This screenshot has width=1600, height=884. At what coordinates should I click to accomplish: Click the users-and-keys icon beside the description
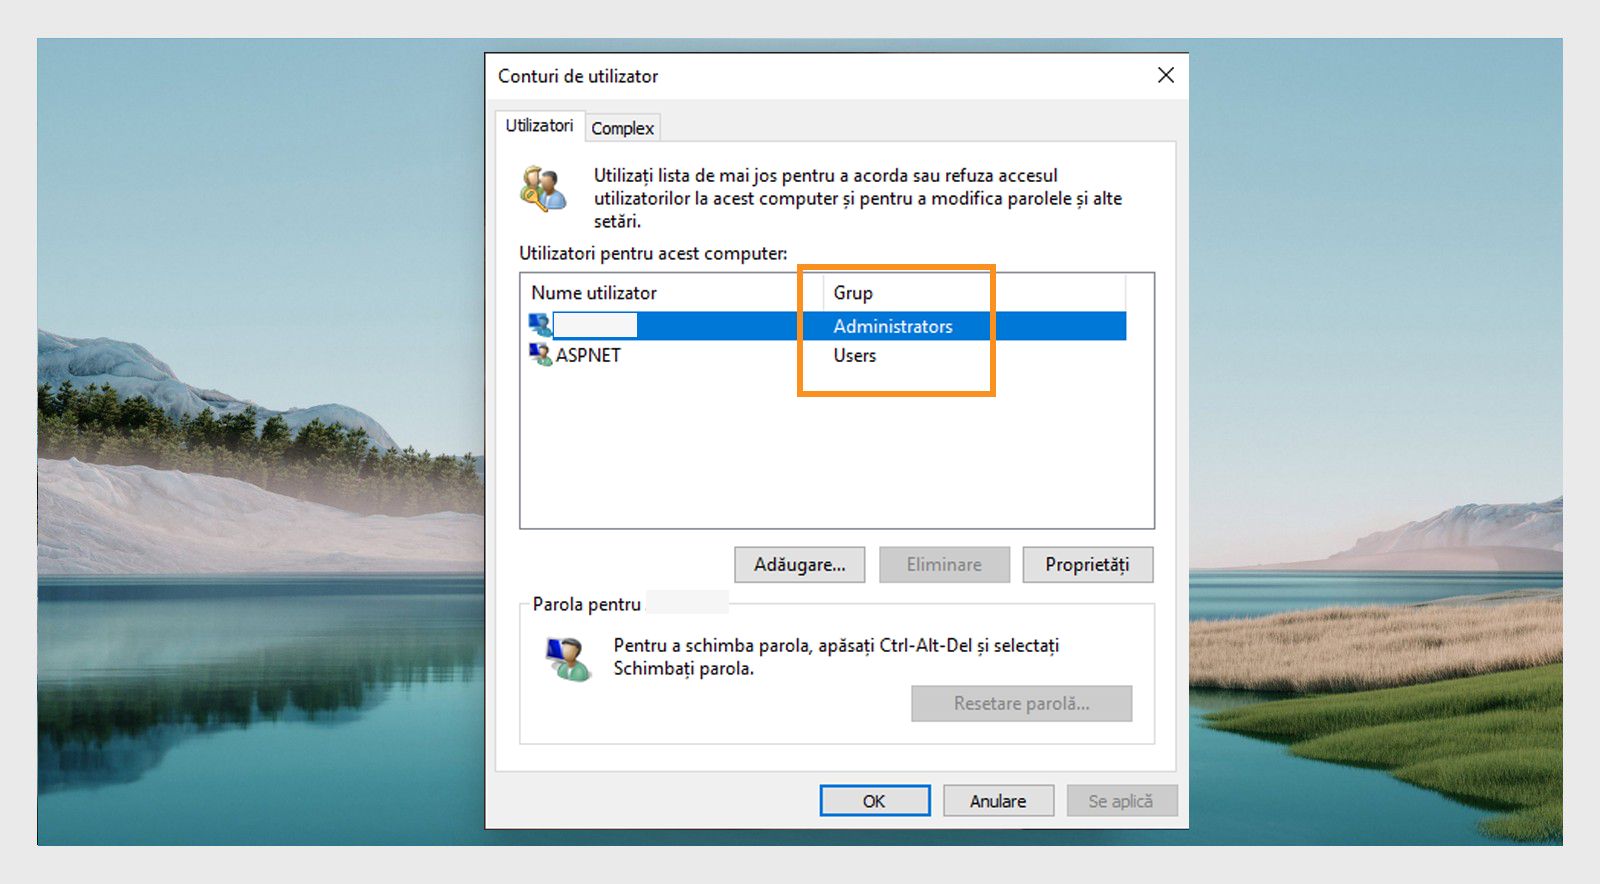[x=544, y=189]
